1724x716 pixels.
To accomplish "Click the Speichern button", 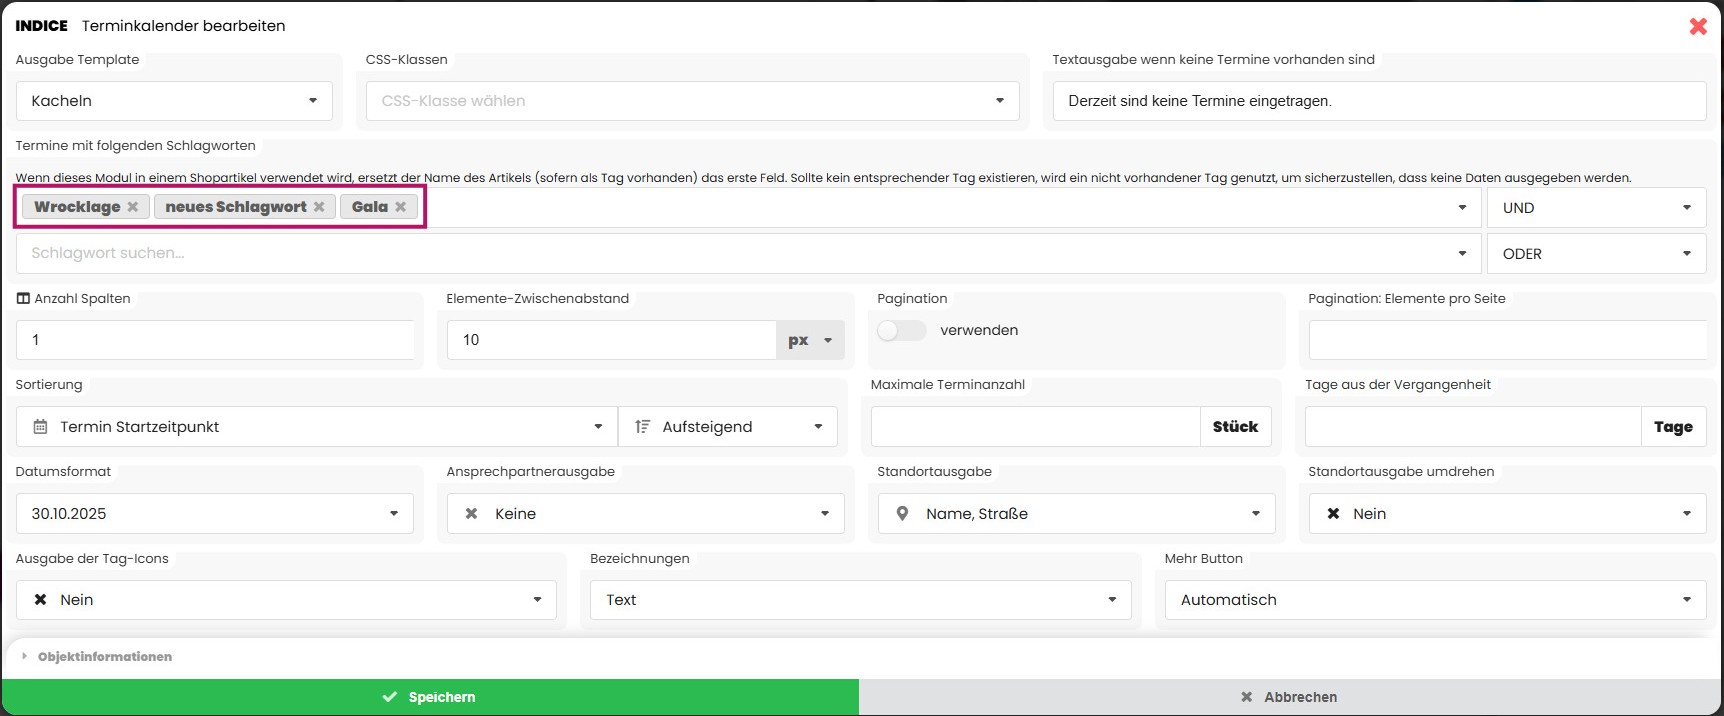I will pyautogui.click(x=430, y=697).
